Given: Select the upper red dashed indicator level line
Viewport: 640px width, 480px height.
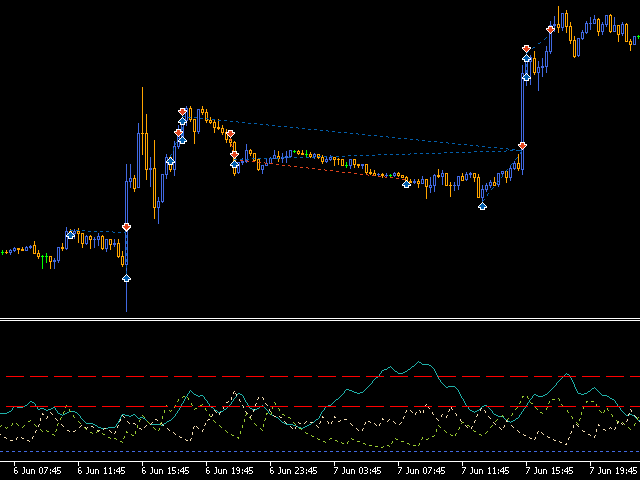Looking at the screenshot, I should 322,376.
